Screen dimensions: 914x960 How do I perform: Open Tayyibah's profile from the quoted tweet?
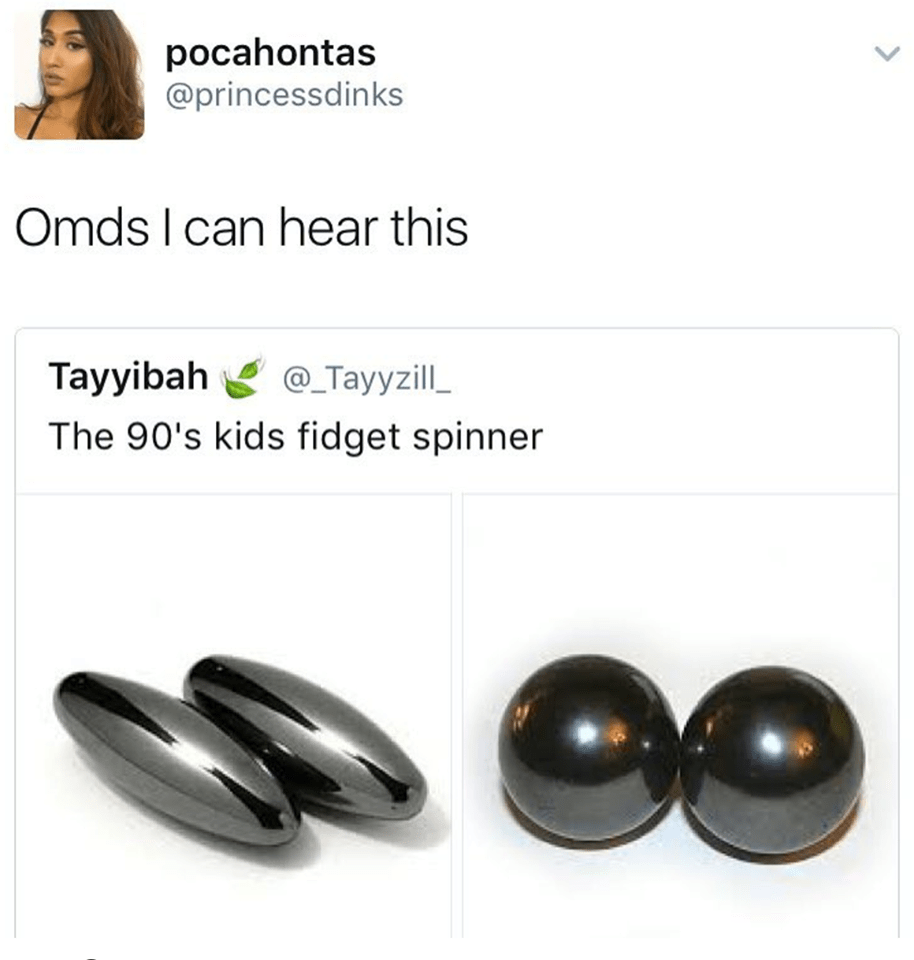[129, 375]
